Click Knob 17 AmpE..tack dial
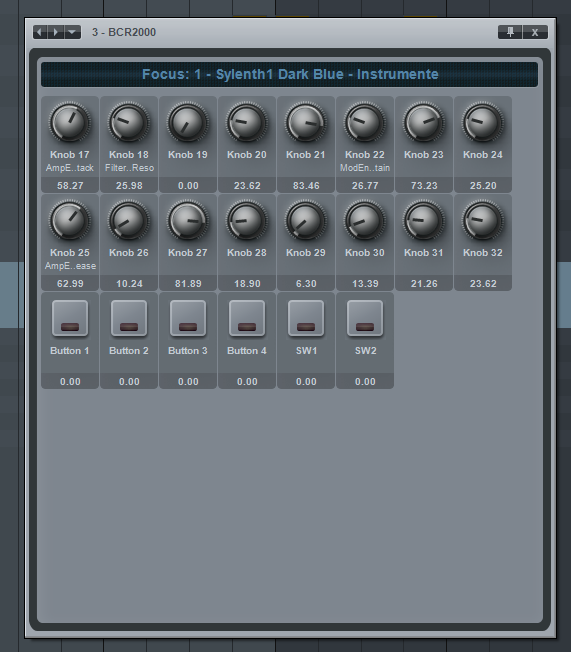 (x=70, y=123)
